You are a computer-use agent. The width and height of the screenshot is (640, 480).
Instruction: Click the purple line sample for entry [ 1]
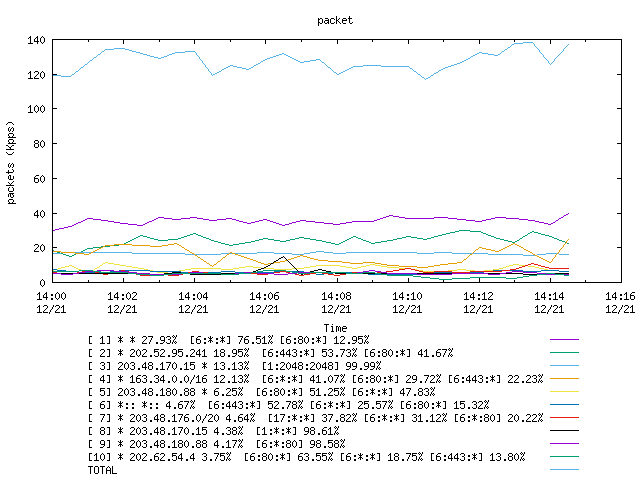(564, 340)
